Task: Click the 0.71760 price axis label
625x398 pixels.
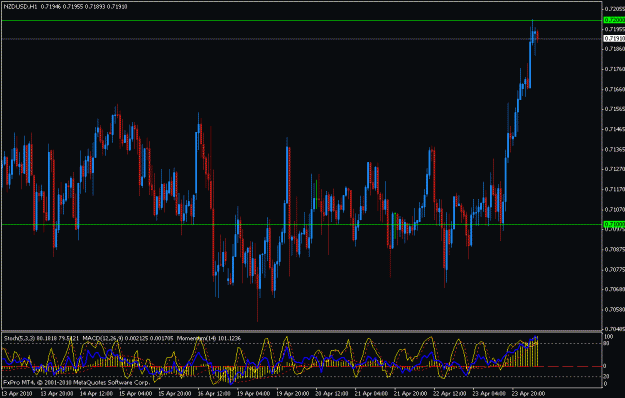Action: click(x=615, y=69)
